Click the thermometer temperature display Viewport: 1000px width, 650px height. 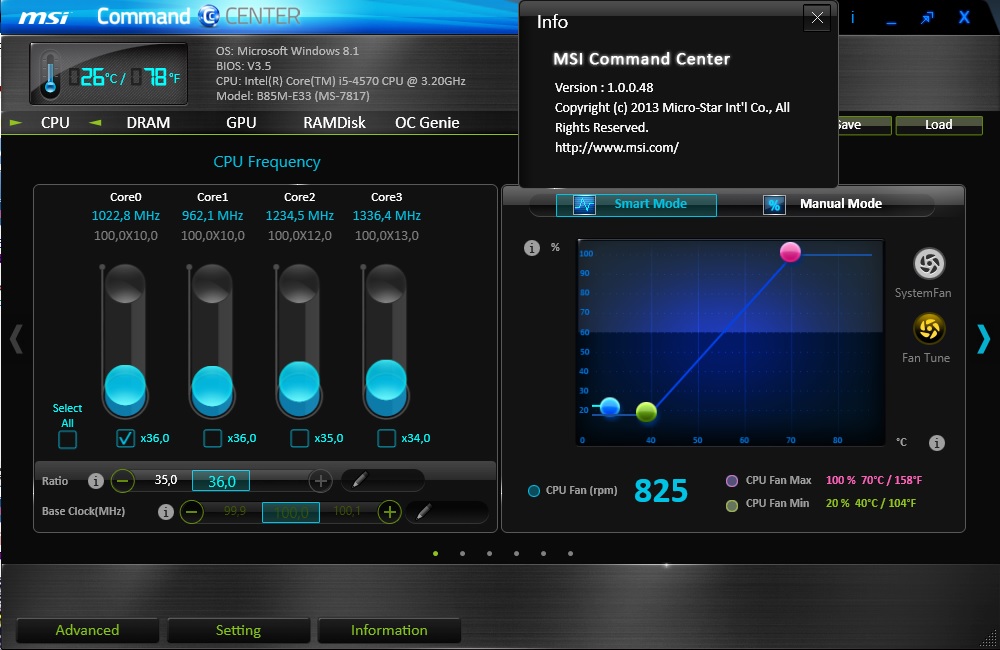[108, 74]
